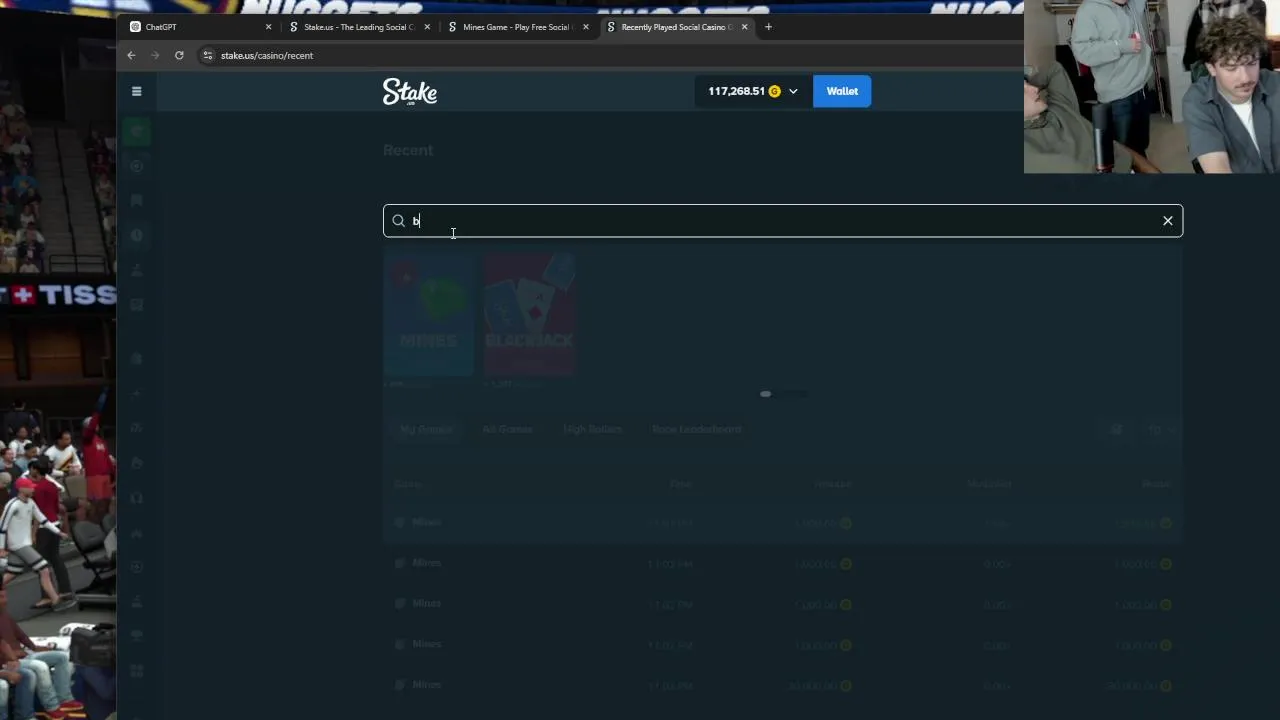Close the ChatGPT tab
Screen dimensions: 1280x720
click(x=268, y=27)
